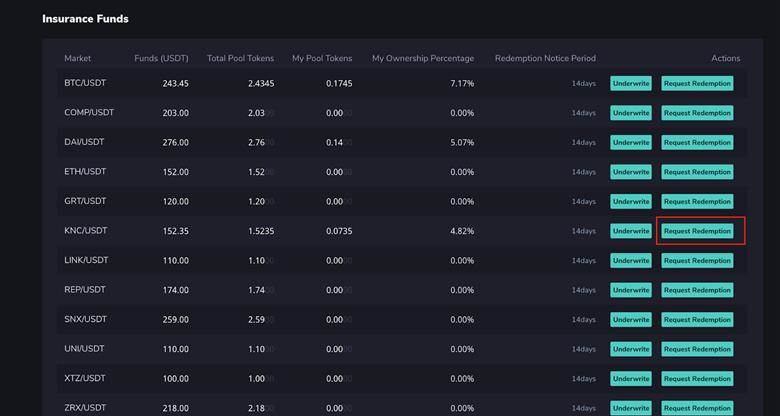The height and width of the screenshot is (416, 780).
Task: Request redemption for ETH/USDT
Action: click(x=697, y=172)
